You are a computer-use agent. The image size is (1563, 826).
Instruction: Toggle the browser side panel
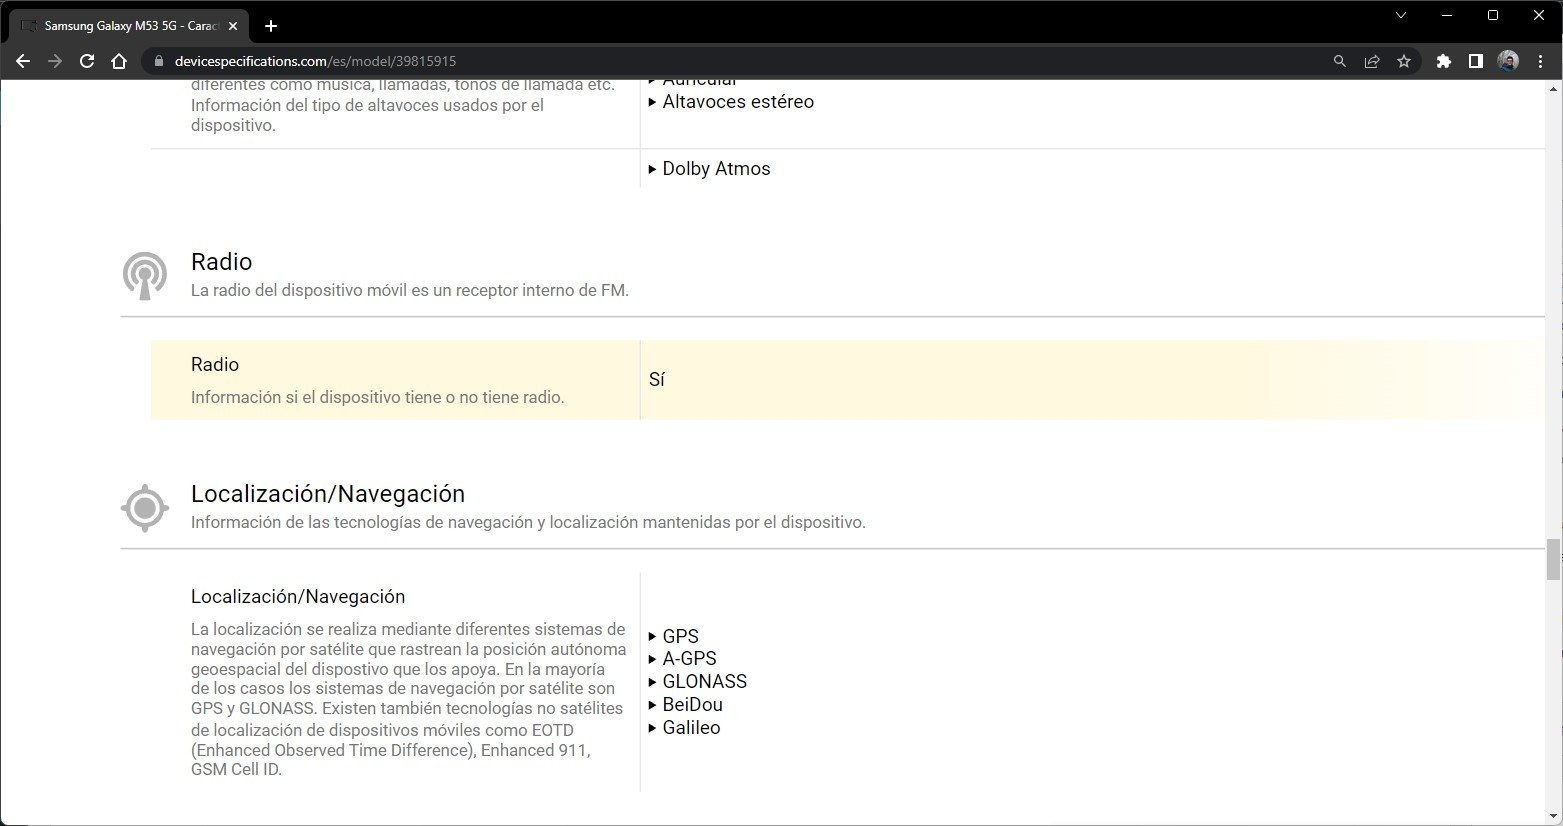click(1475, 61)
